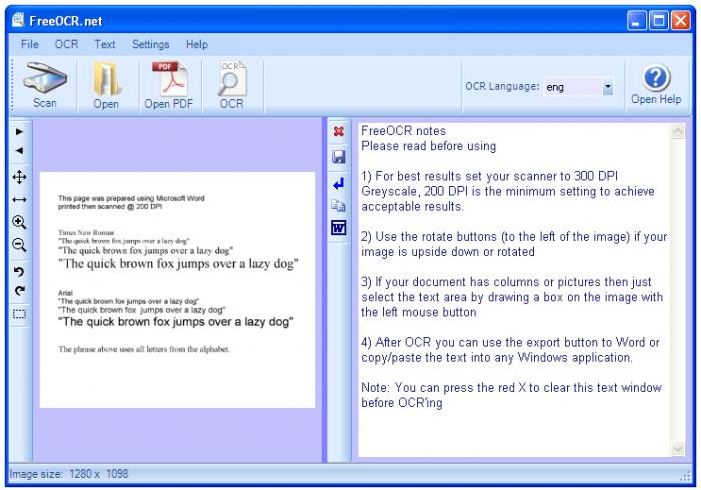Click the blue return-arrow line break icon

pos(339,183)
